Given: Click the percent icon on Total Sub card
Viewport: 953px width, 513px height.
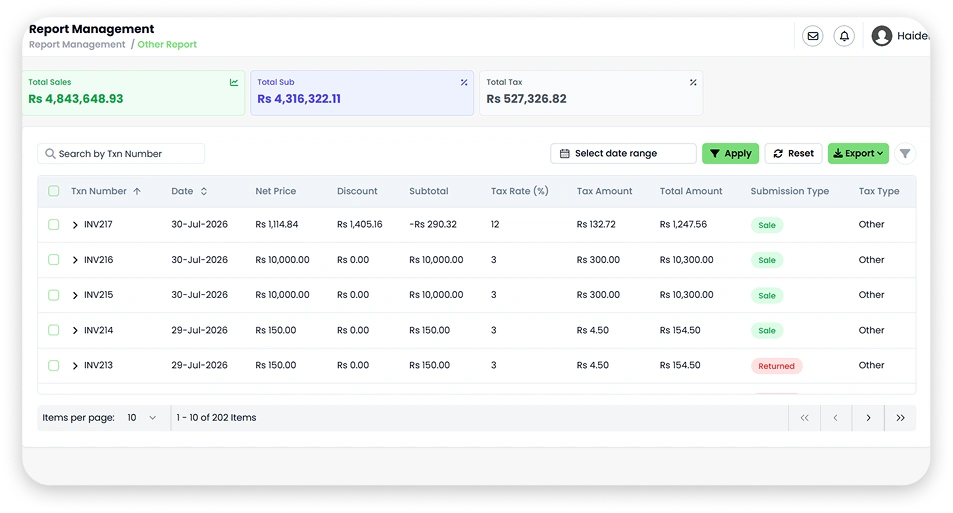Looking at the screenshot, I should (x=464, y=82).
